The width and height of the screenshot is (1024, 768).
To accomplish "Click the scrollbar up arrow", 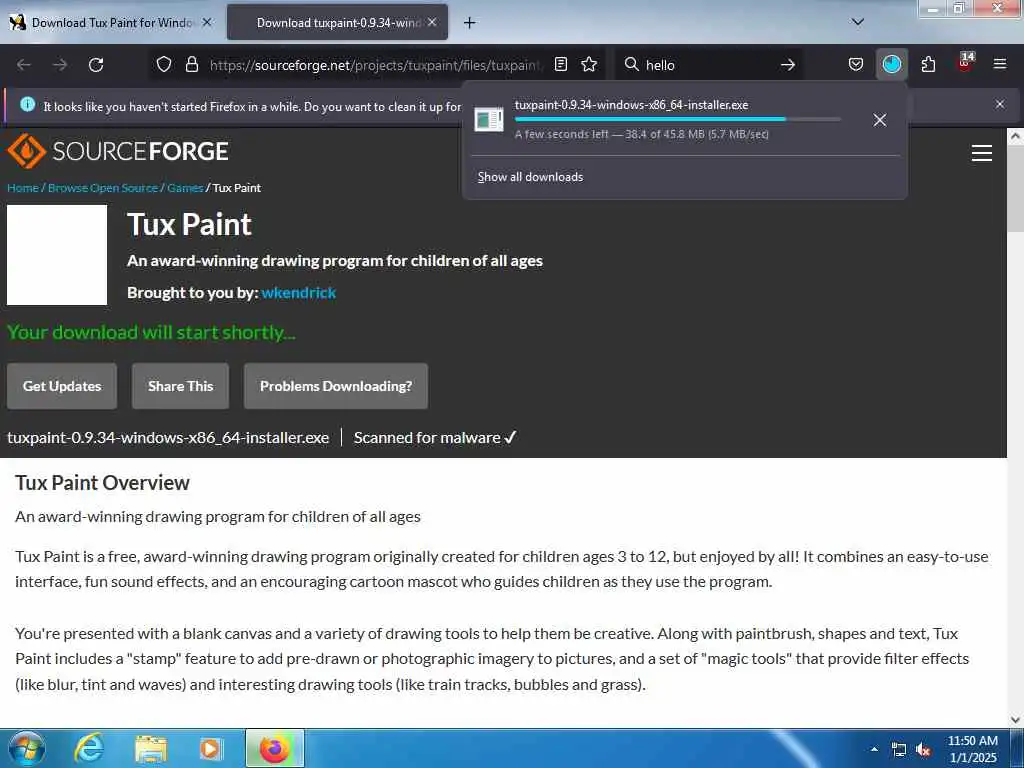I will pyautogui.click(x=1015, y=136).
